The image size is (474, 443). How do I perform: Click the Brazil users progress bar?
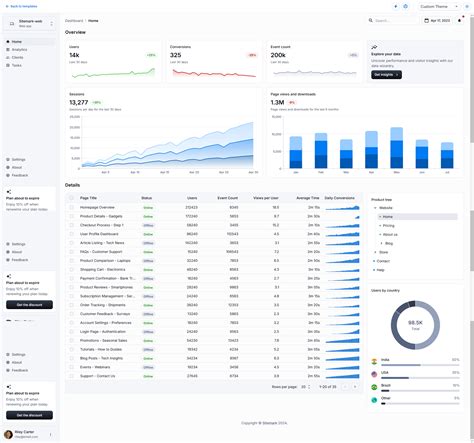coord(420,391)
